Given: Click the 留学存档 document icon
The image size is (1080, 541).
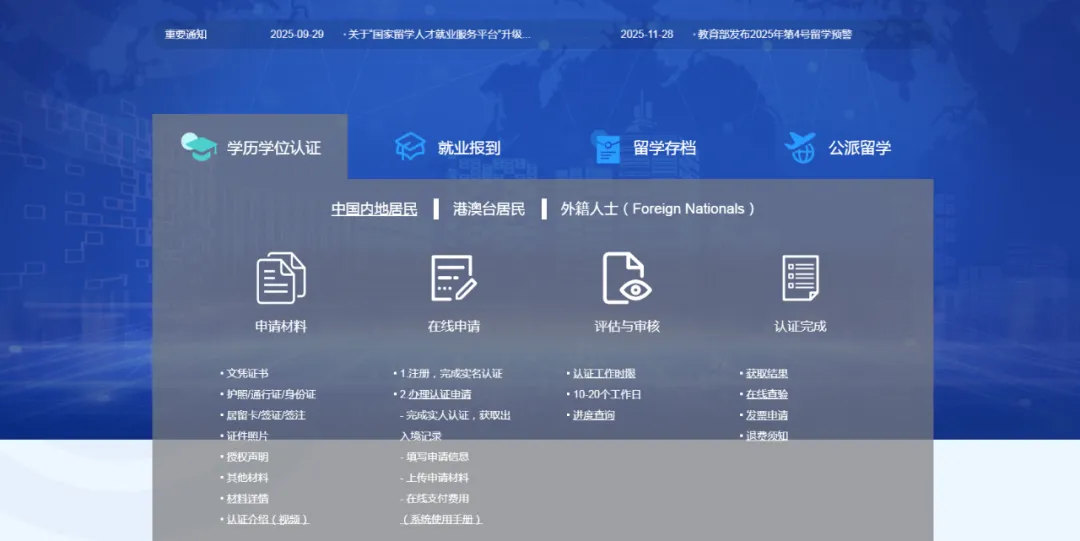Looking at the screenshot, I should click(x=607, y=148).
